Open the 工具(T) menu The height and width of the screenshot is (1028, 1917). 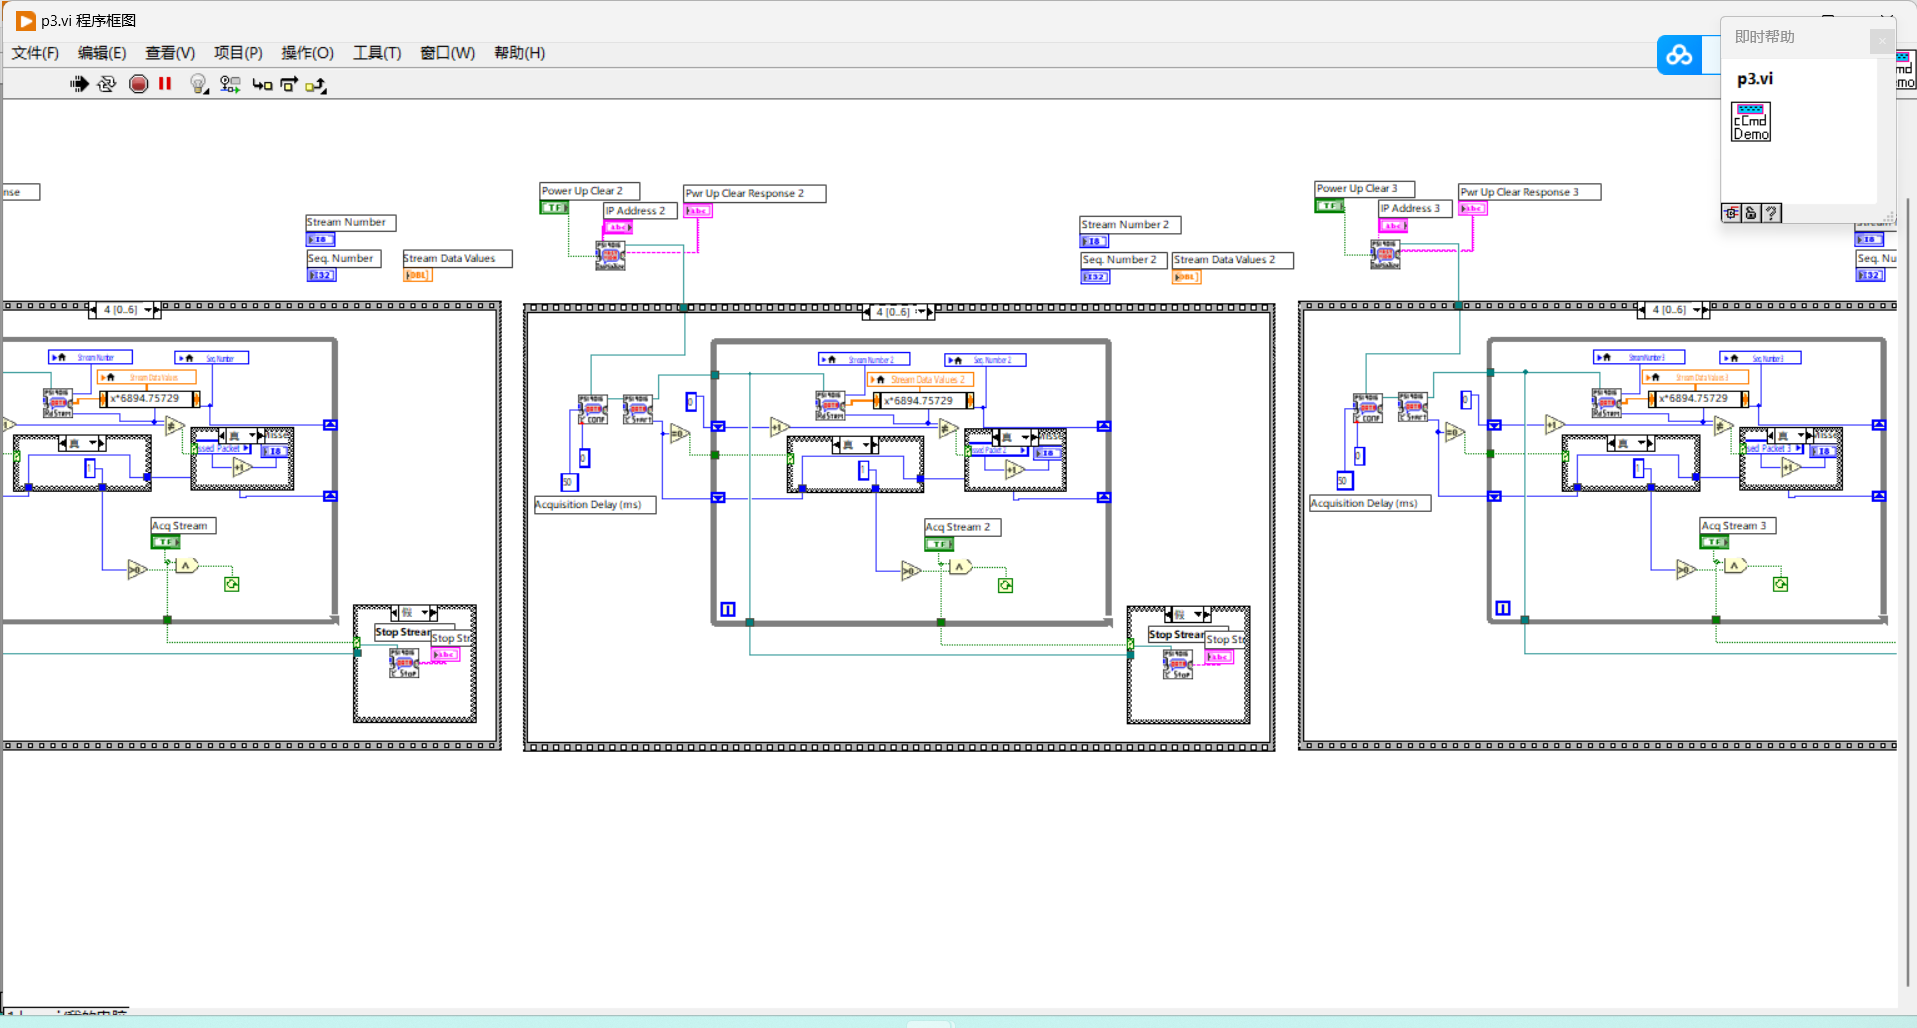click(x=377, y=53)
